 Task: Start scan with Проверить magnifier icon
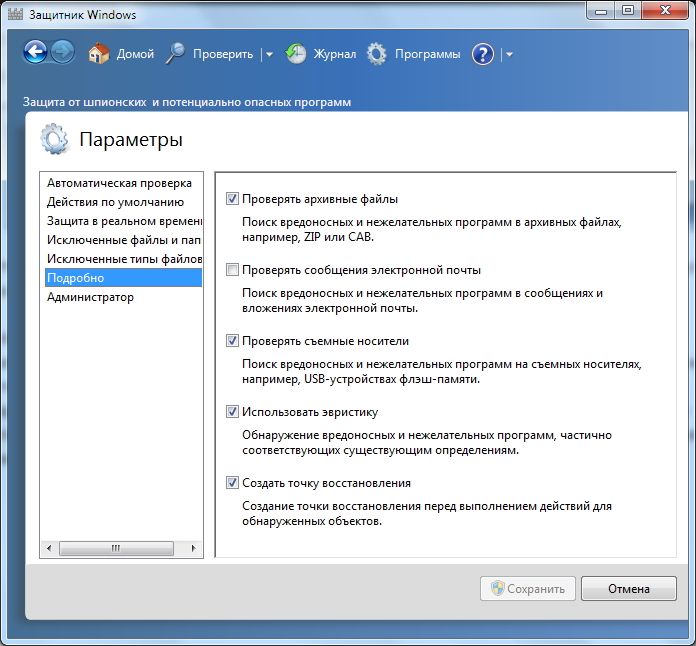[176, 54]
